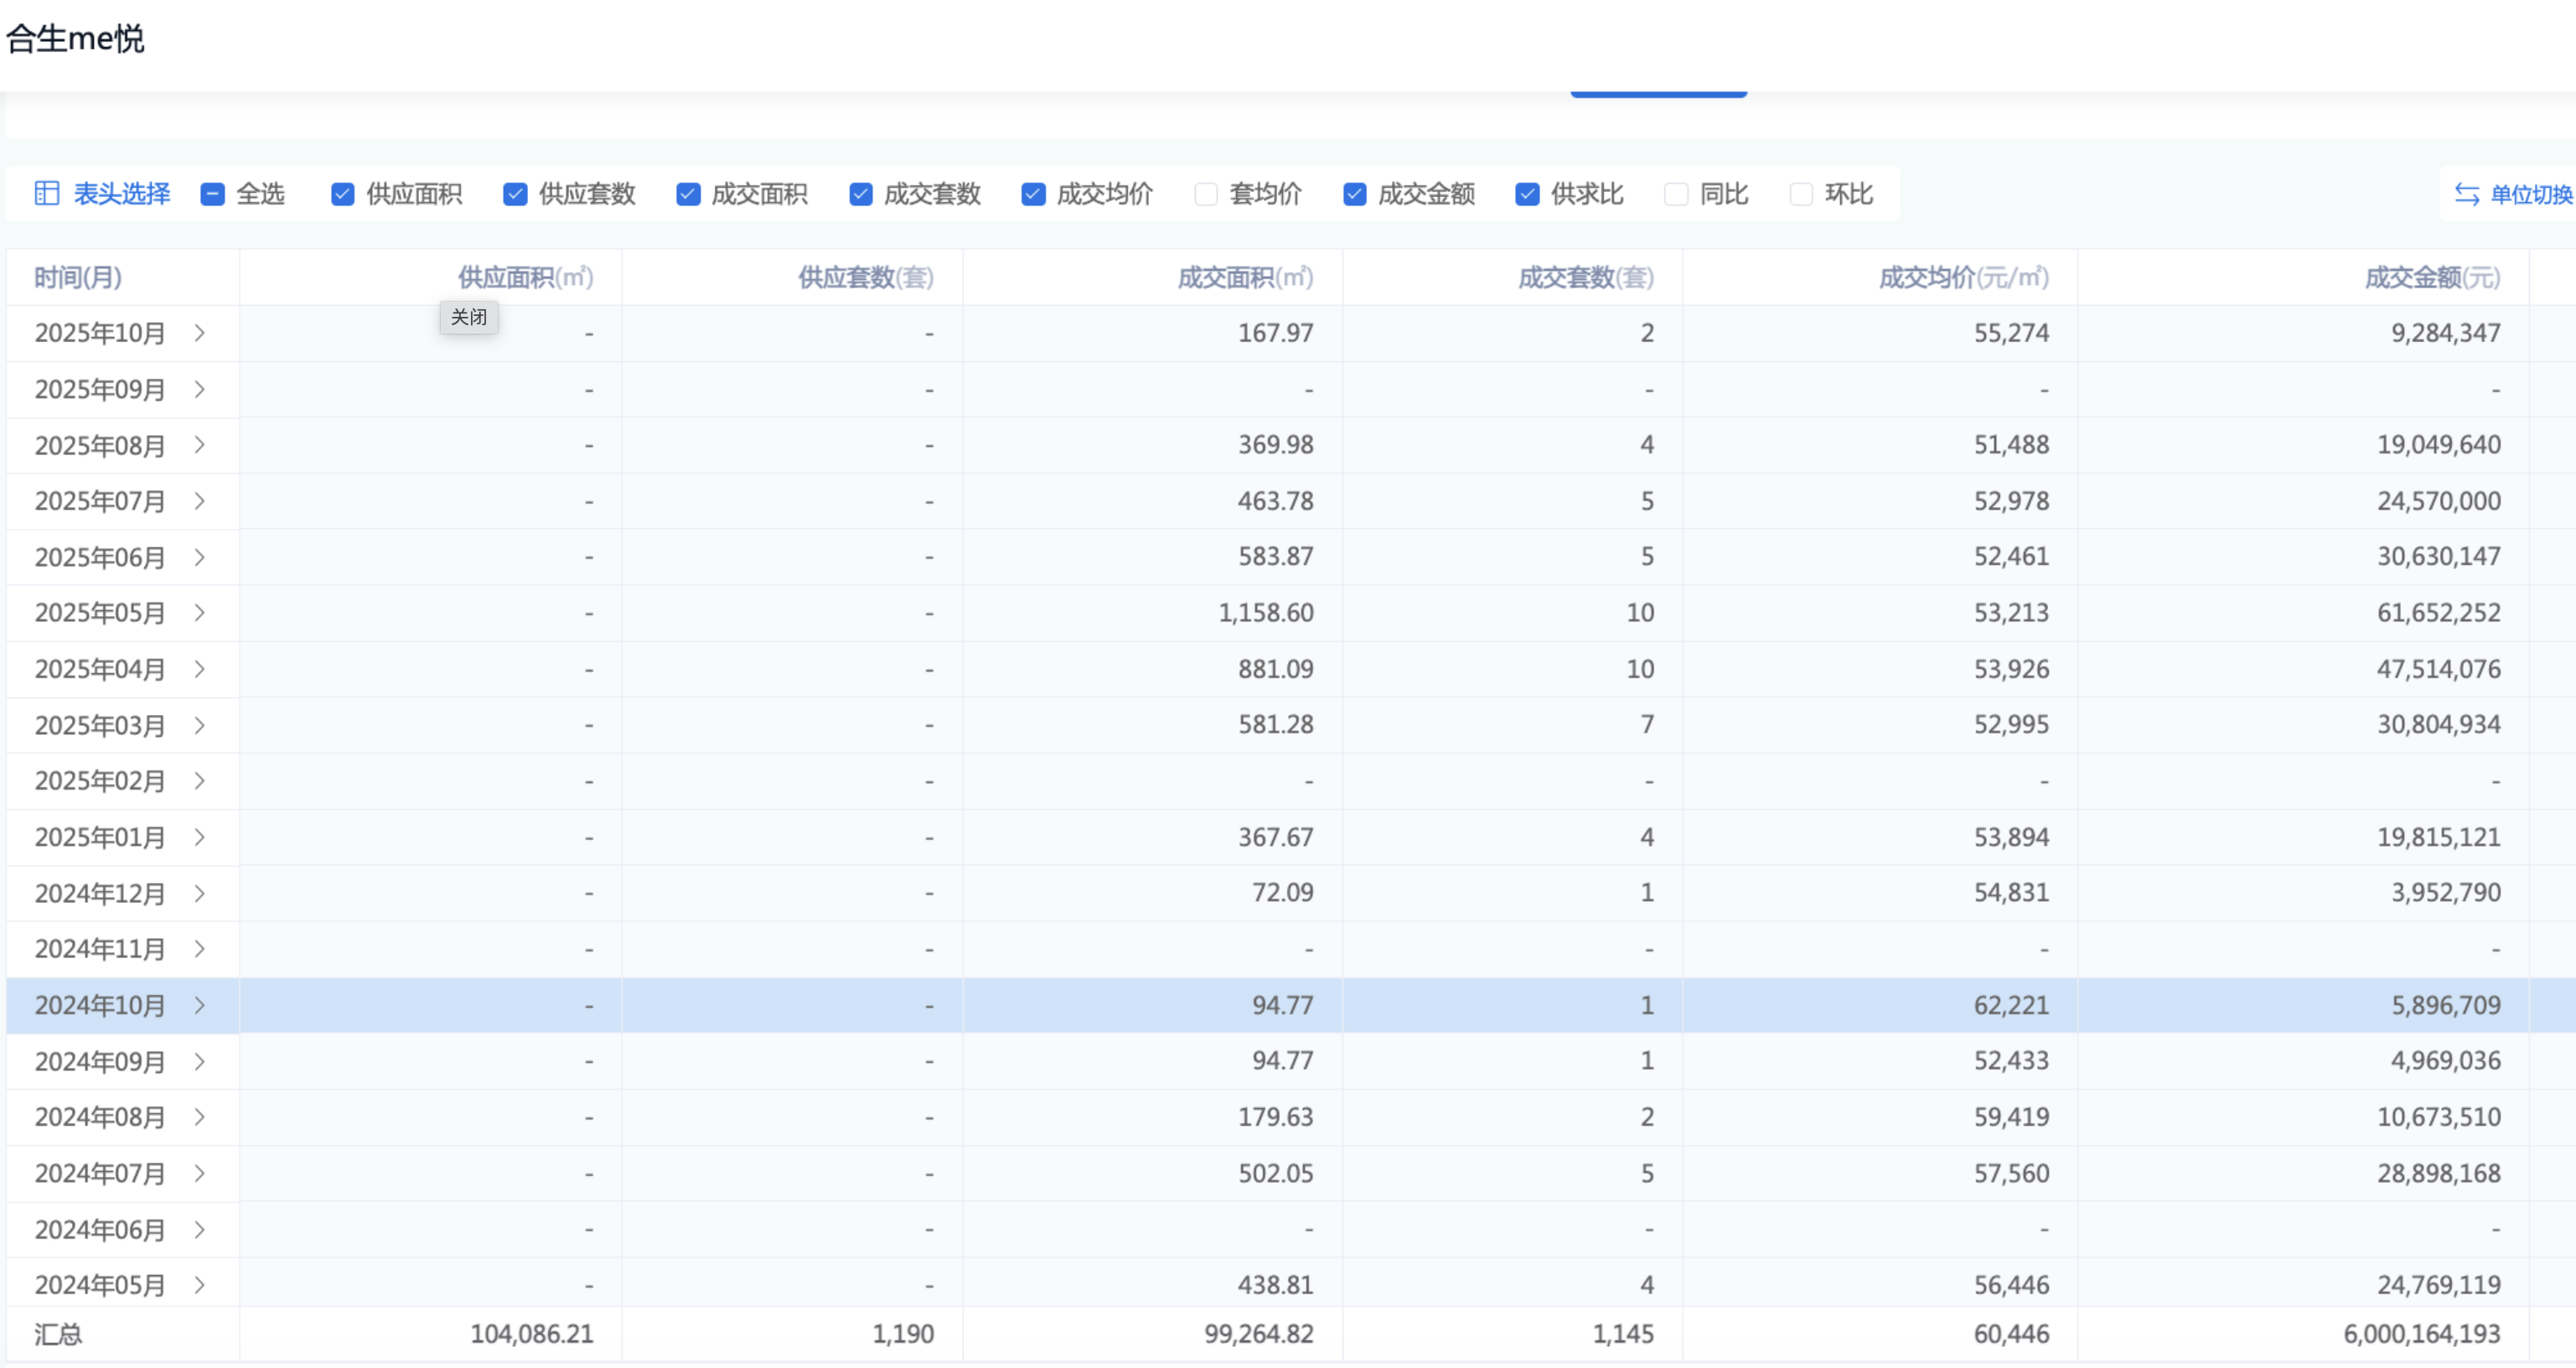Click the 单位切换 swap icon
This screenshot has height=1368, width=2576.
tap(2466, 194)
